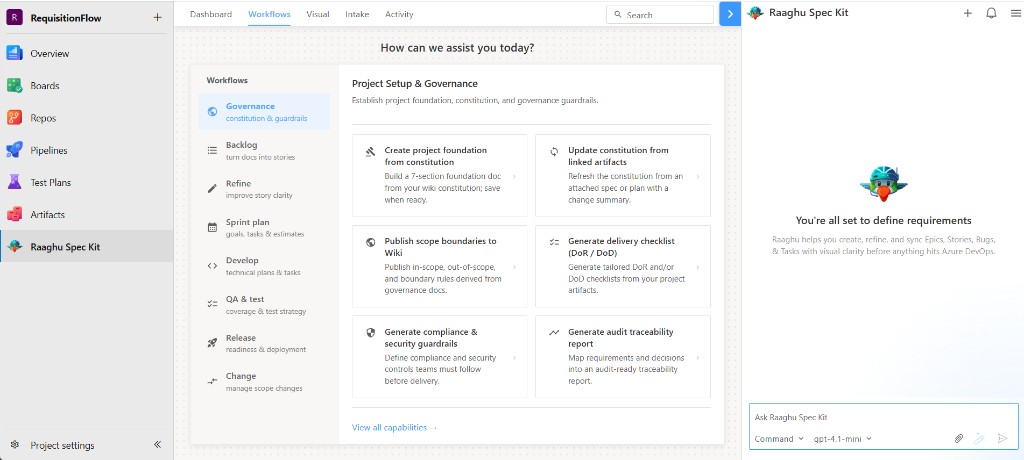Click the send message arrow icon

(x=1003, y=438)
